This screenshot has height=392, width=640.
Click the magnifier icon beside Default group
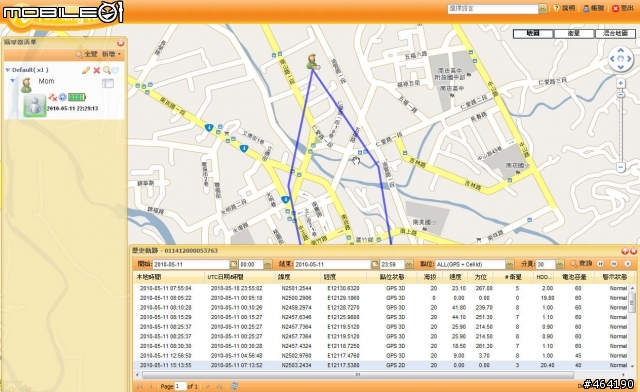point(107,70)
